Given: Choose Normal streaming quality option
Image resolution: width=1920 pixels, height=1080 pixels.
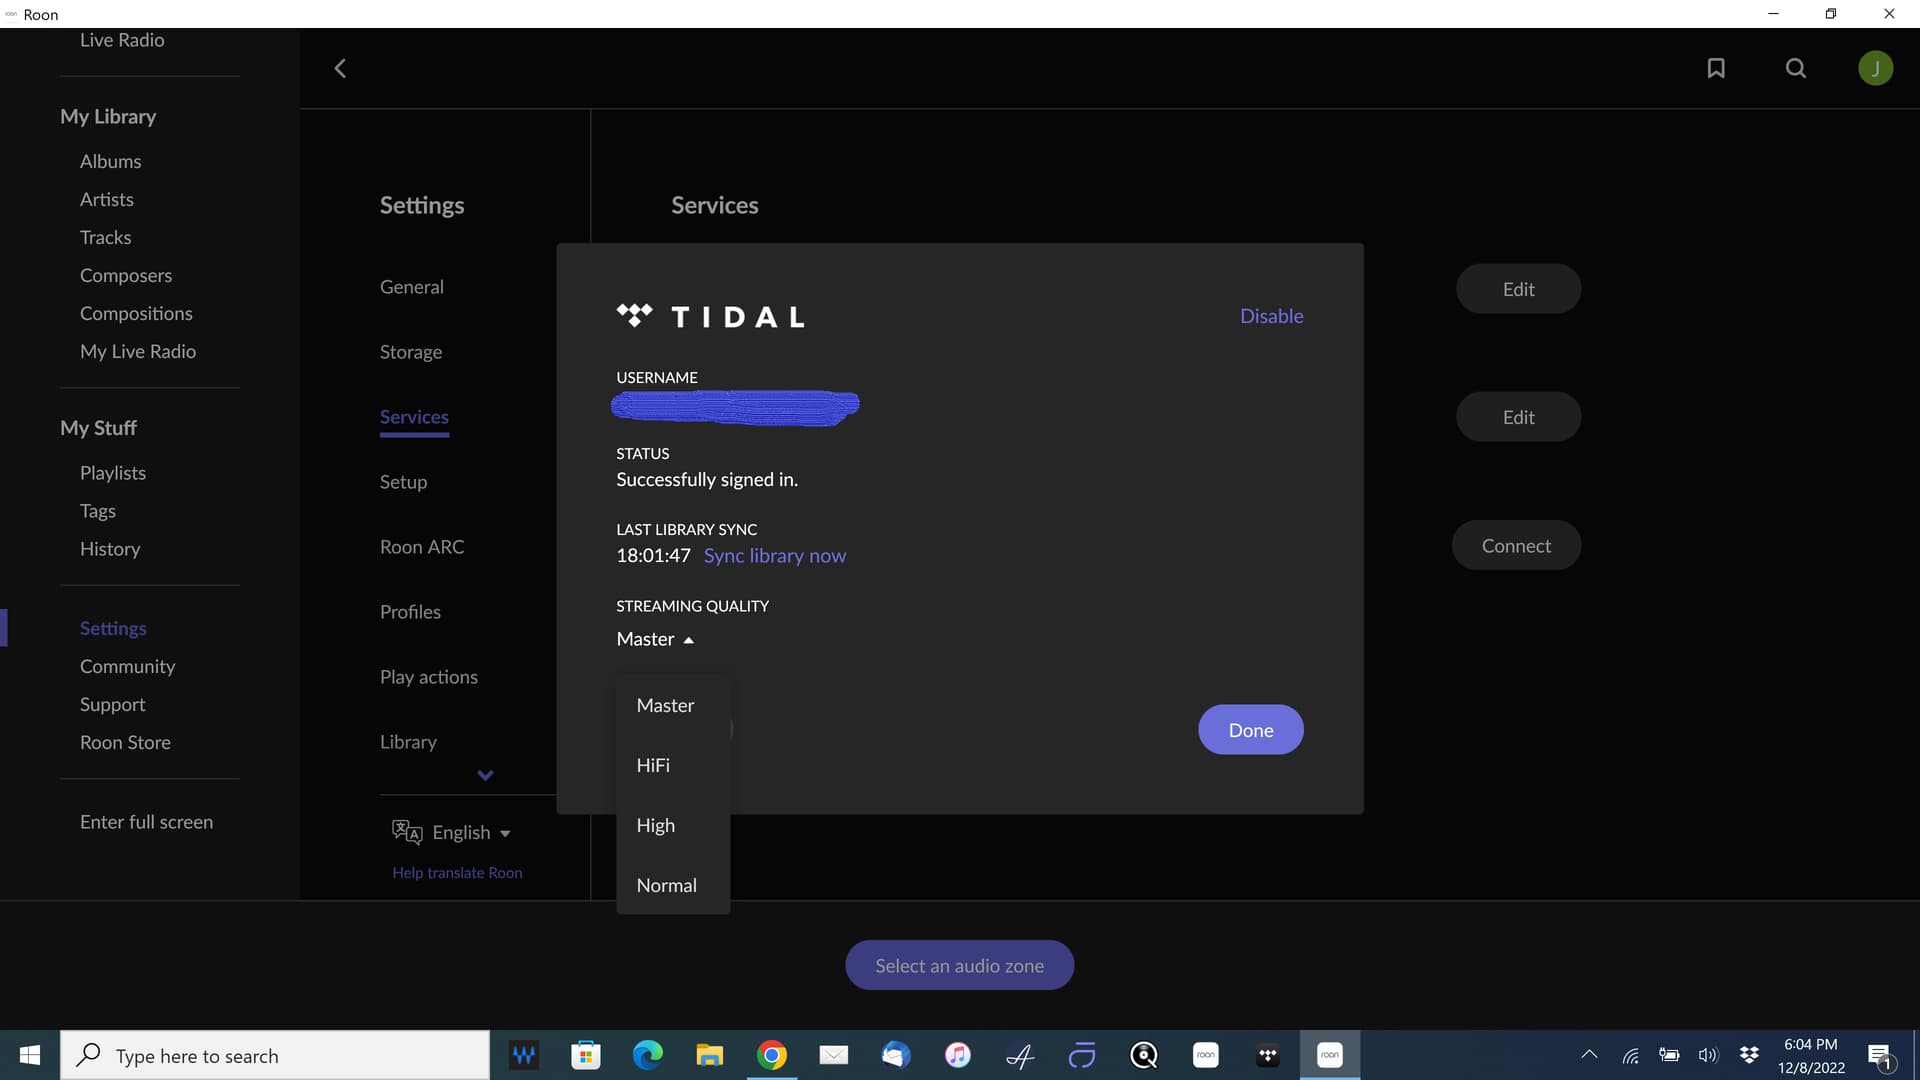Looking at the screenshot, I should [666, 885].
